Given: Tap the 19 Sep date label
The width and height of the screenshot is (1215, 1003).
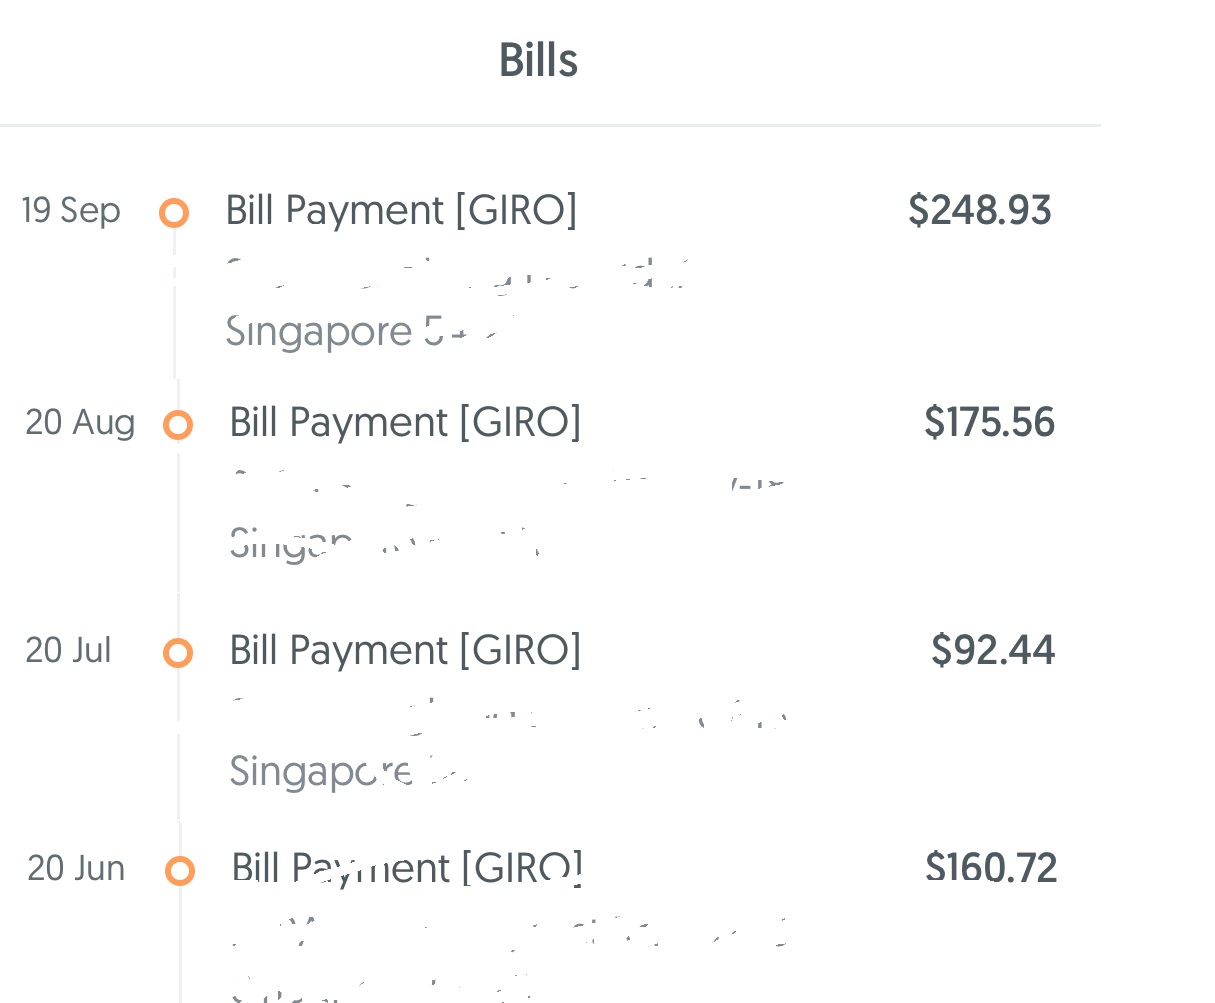Looking at the screenshot, I should 71,211.
